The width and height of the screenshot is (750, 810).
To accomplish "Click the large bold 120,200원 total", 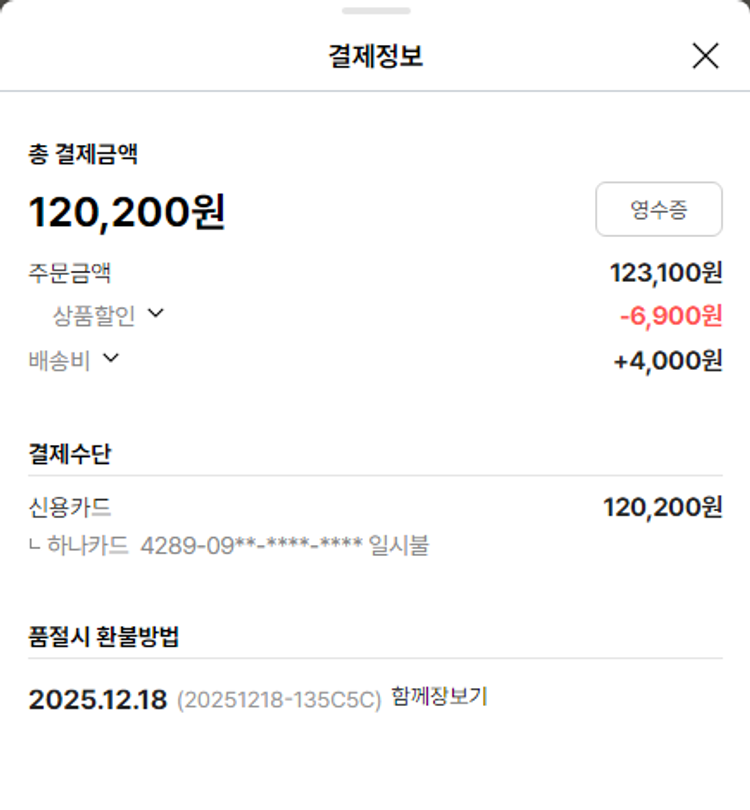I will pyautogui.click(x=127, y=211).
